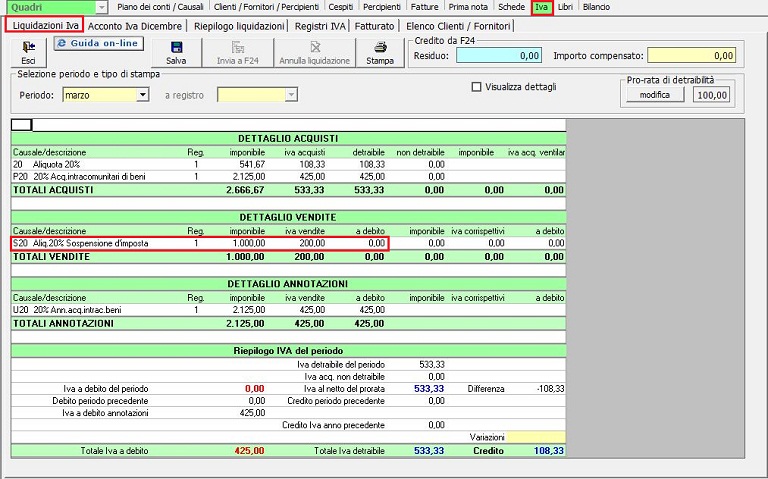
Task: Click the Pro-rata value field 100,00
Action: click(712, 95)
